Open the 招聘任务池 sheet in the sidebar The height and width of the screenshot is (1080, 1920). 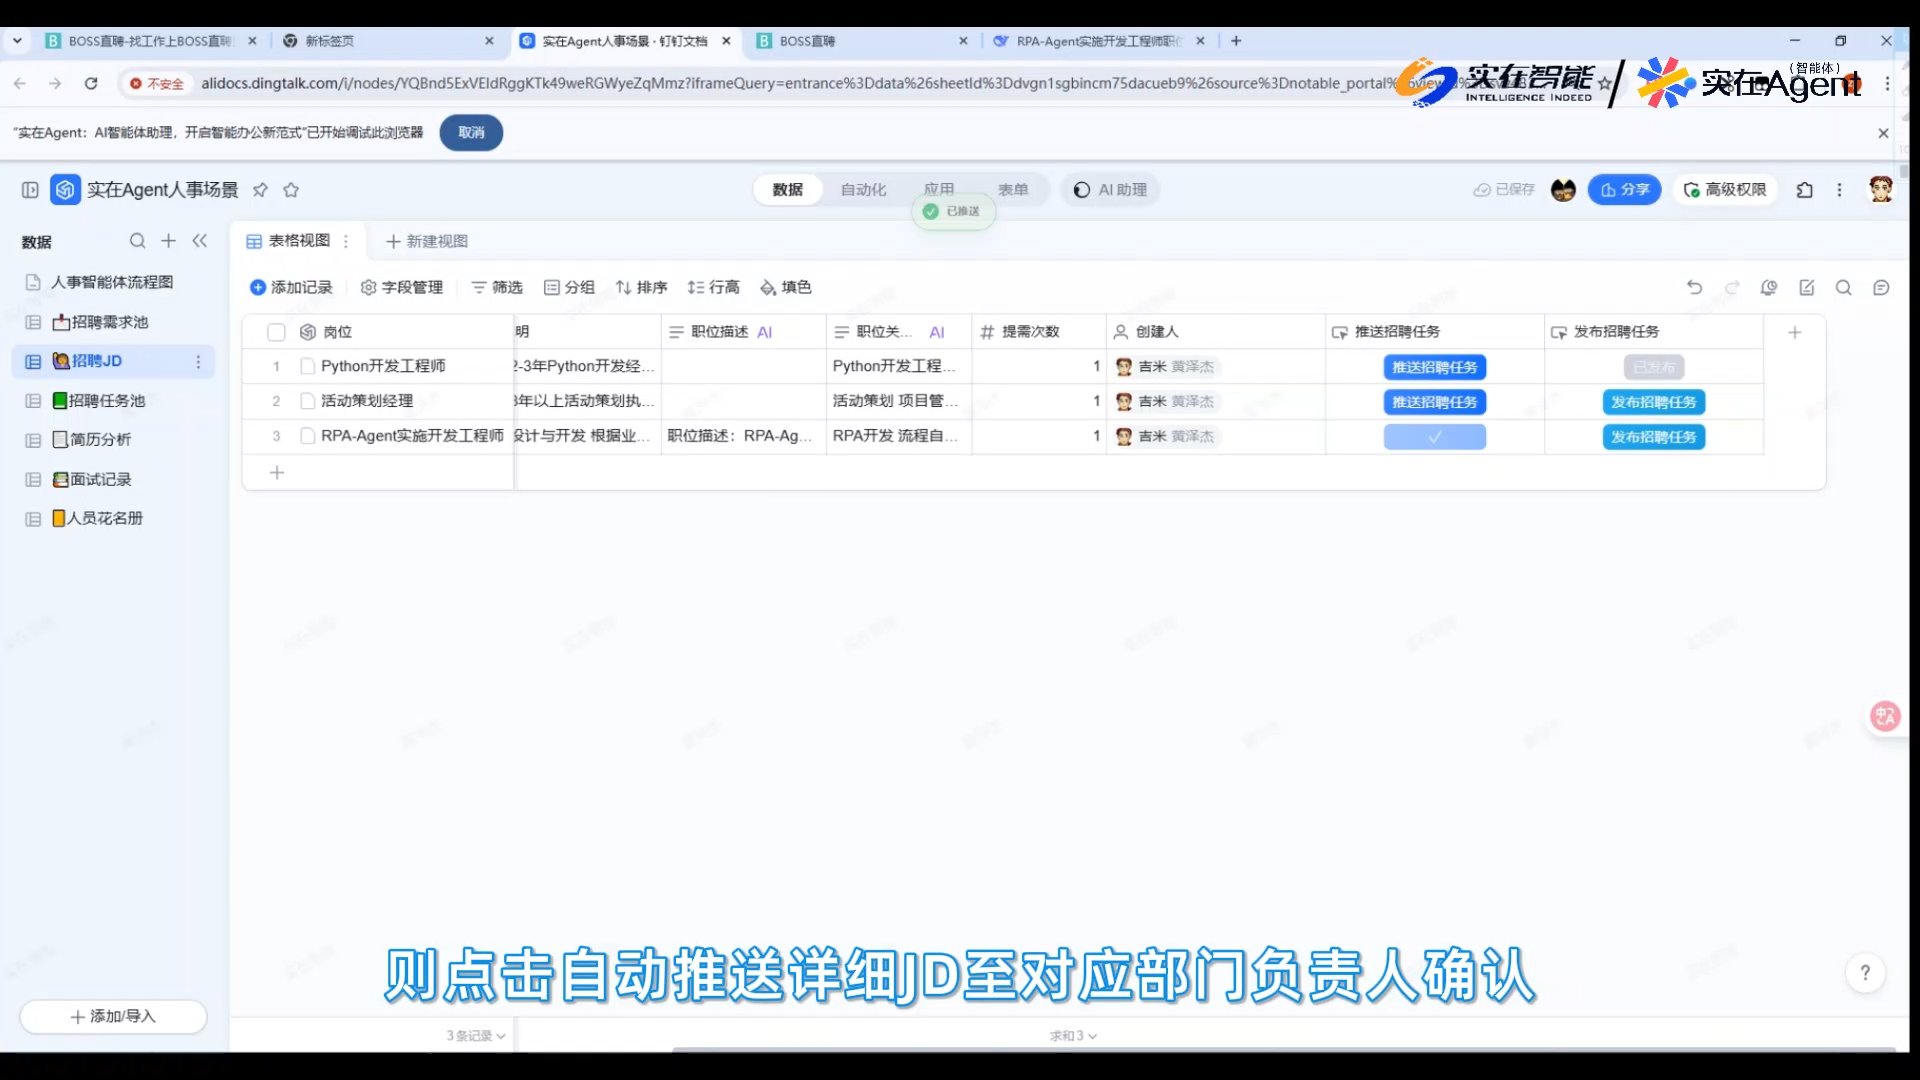[x=107, y=400]
